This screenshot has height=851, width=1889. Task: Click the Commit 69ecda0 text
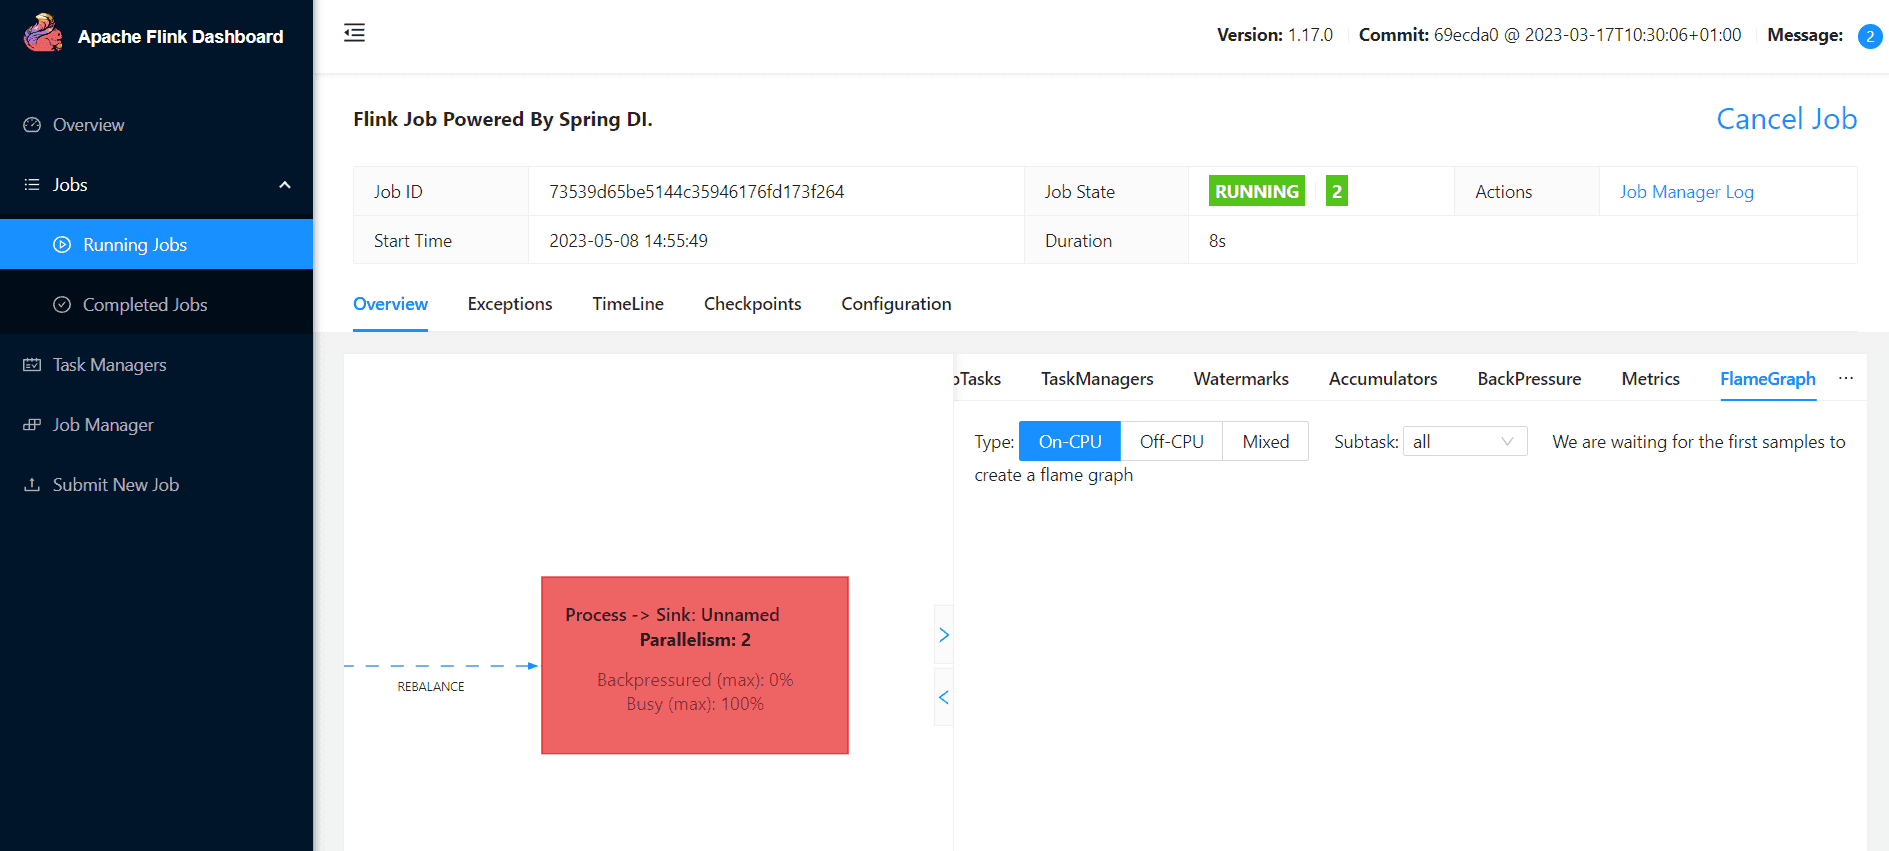tap(1550, 35)
